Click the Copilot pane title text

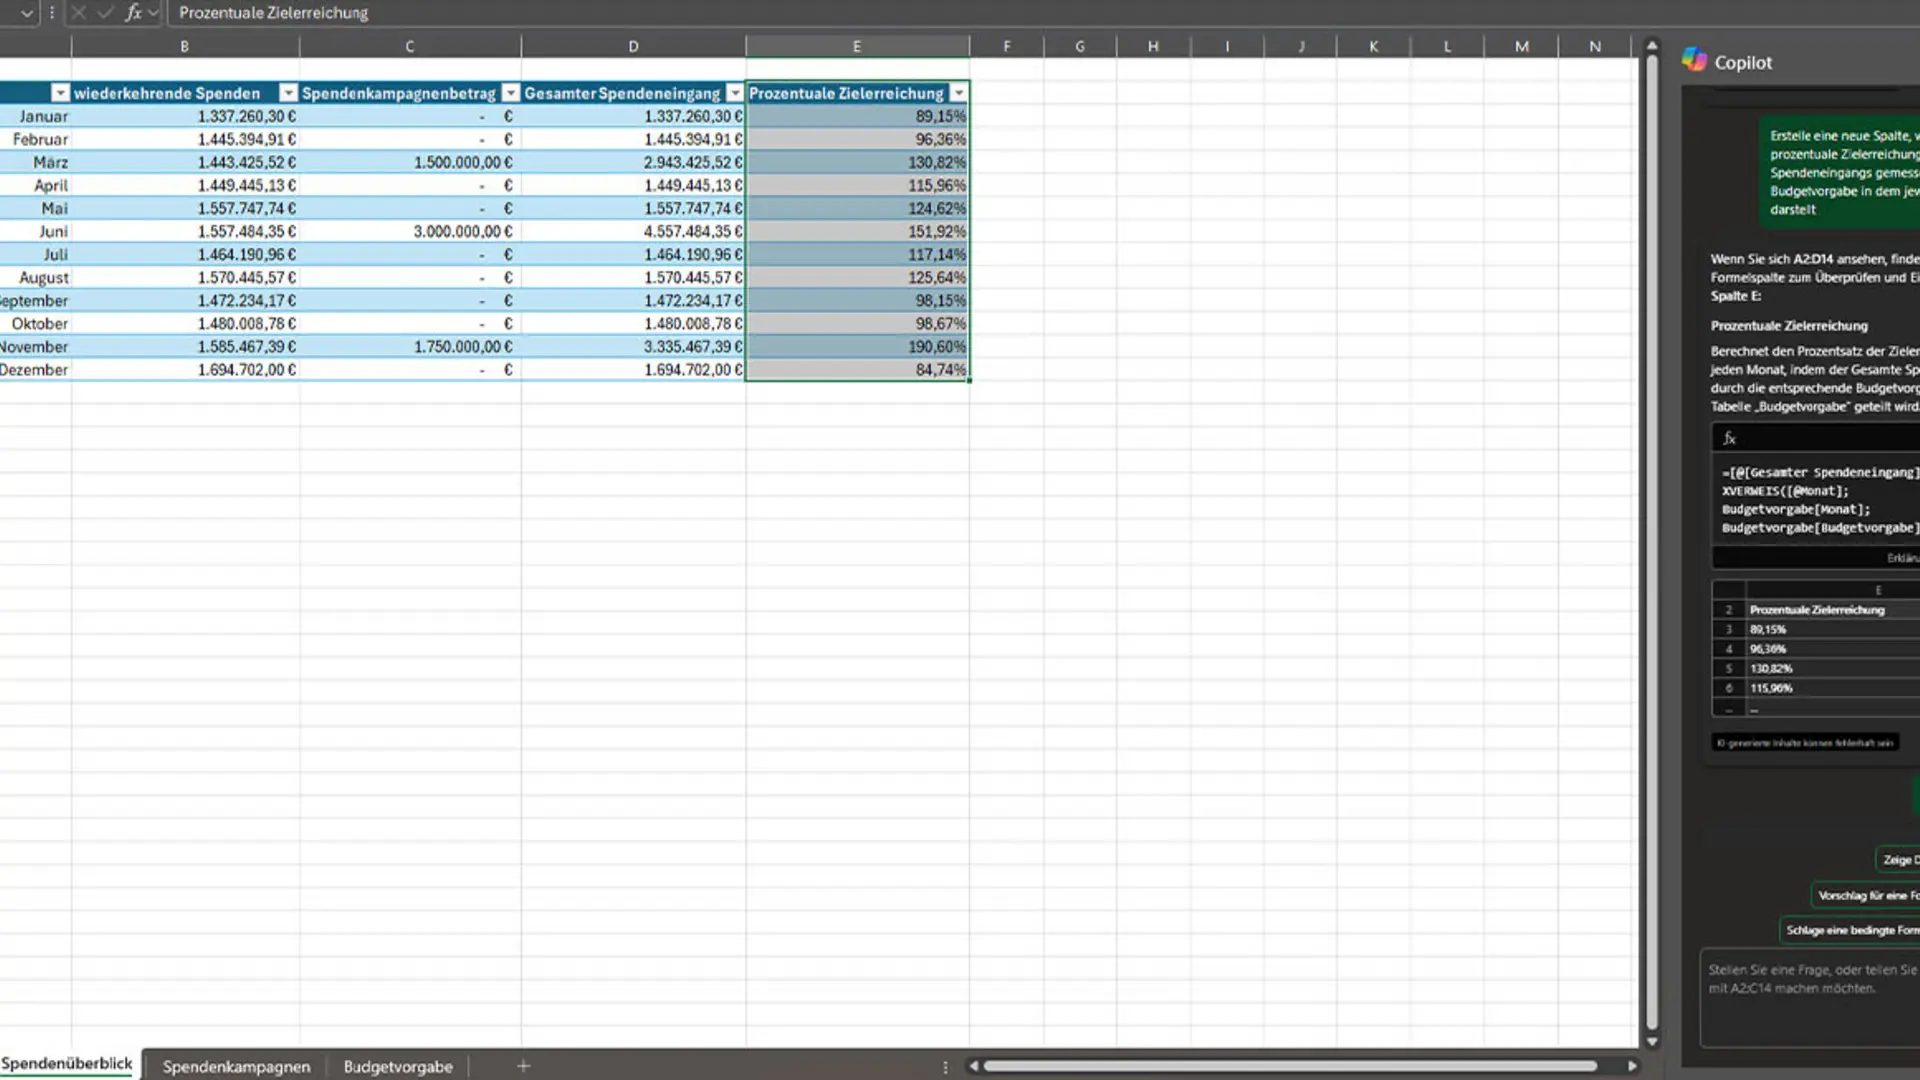pos(1743,62)
